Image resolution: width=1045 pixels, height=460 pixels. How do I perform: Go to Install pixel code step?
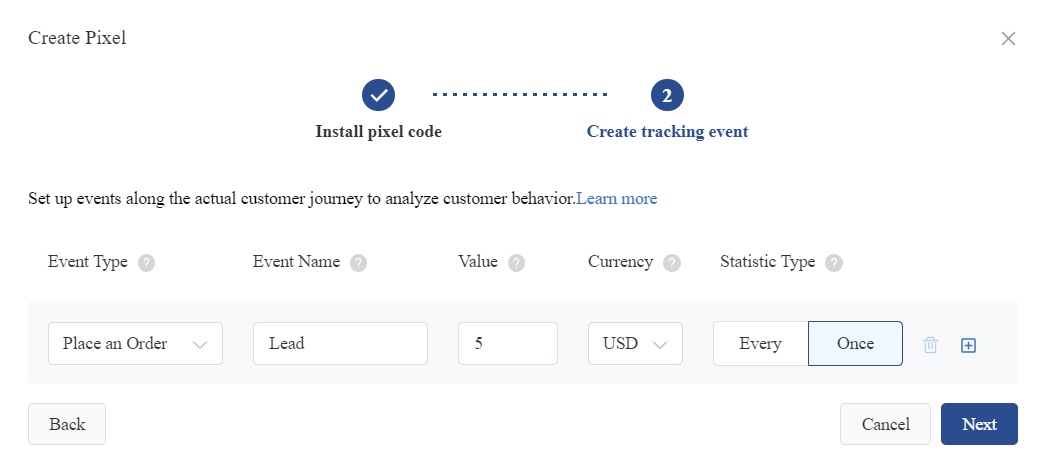379,131
